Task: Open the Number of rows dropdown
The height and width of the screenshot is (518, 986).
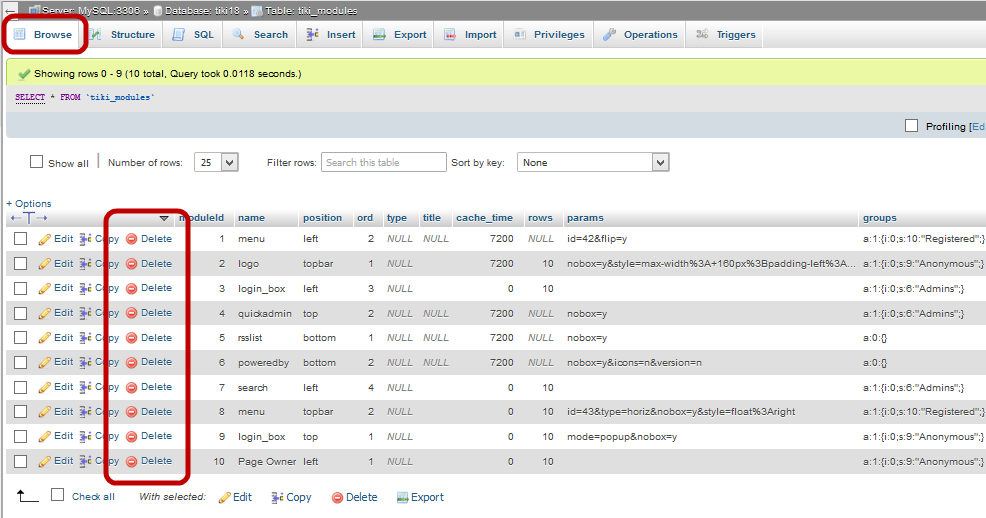Action: pos(215,162)
